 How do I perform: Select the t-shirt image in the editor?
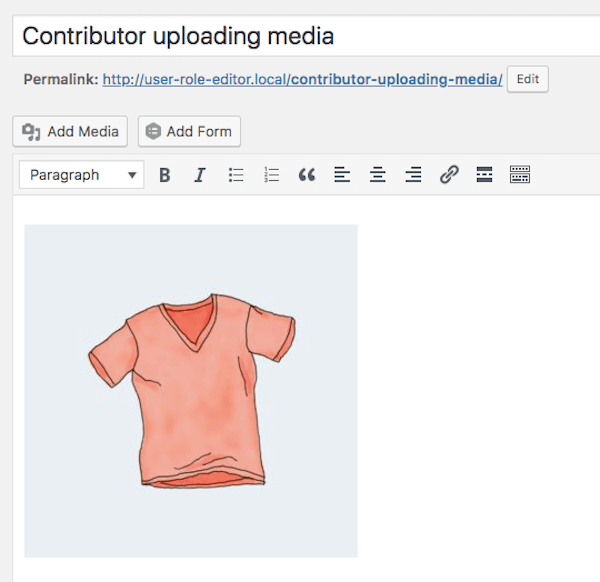[191, 391]
